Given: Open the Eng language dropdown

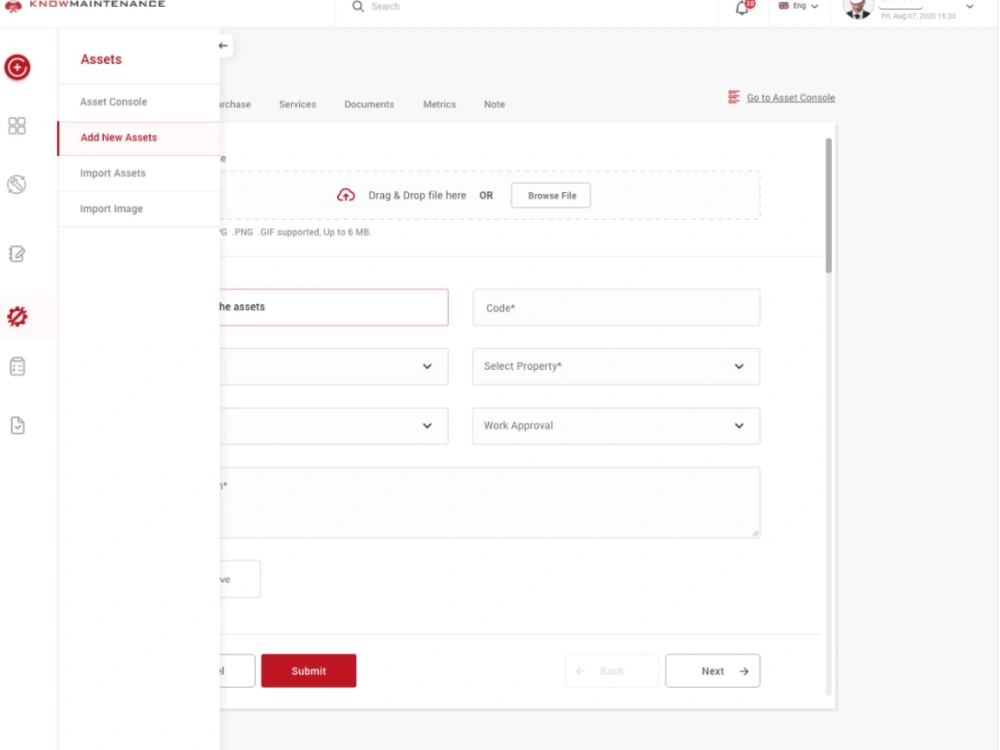Looking at the screenshot, I should 798,6.
